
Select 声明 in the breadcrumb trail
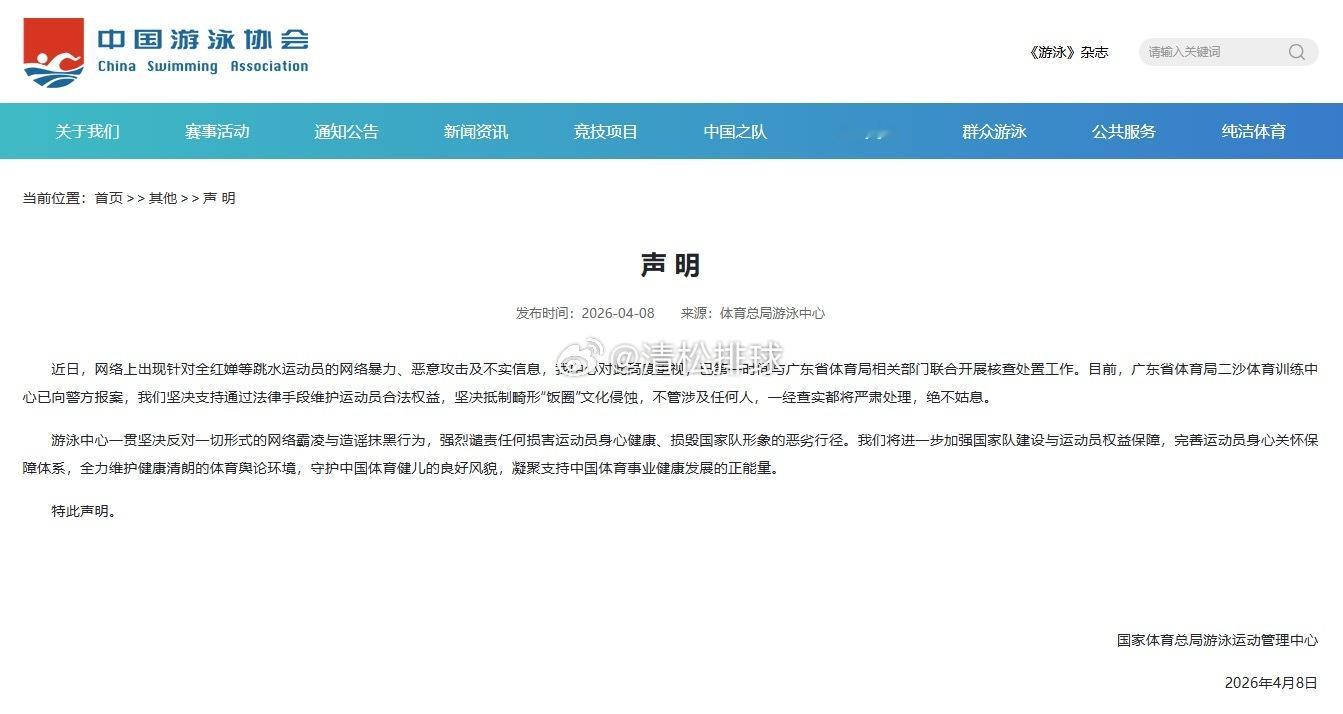coord(221,198)
